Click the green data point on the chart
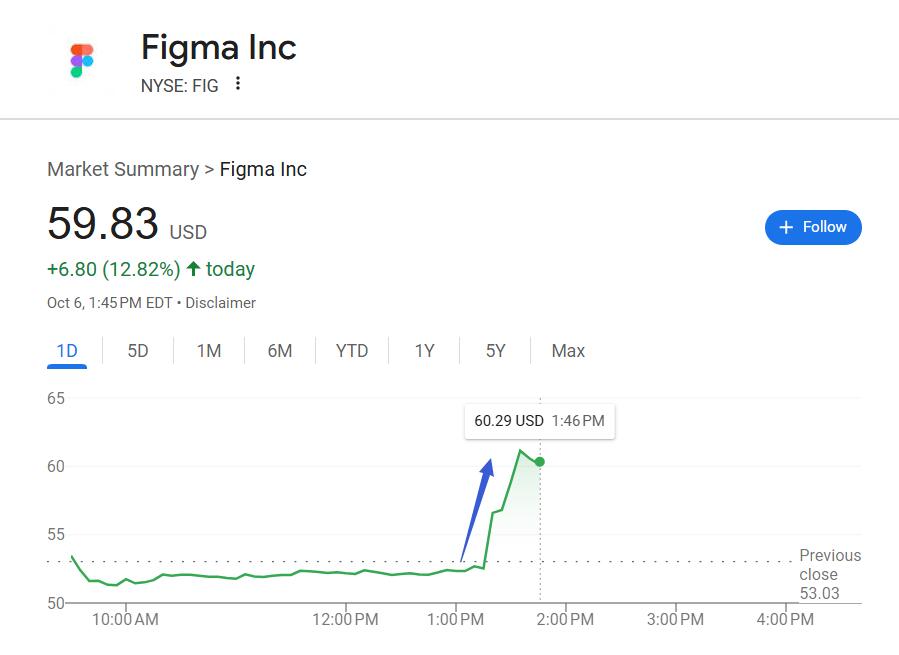The height and width of the screenshot is (655, 899). 540,461
